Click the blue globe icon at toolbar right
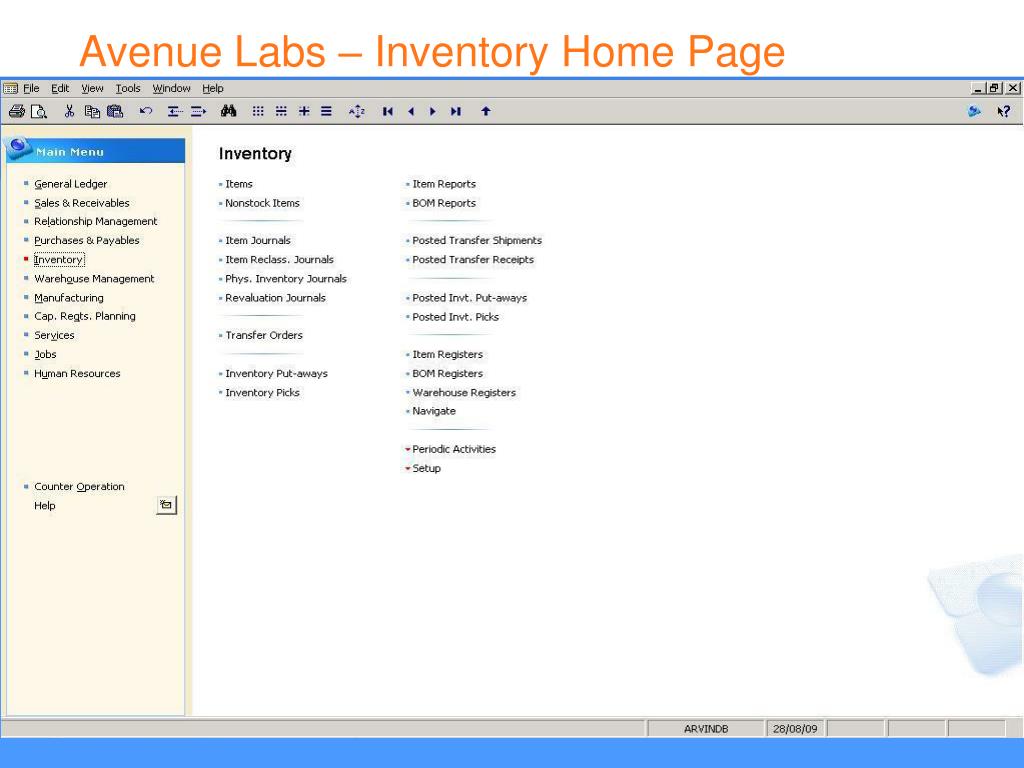 click(974, 112)
